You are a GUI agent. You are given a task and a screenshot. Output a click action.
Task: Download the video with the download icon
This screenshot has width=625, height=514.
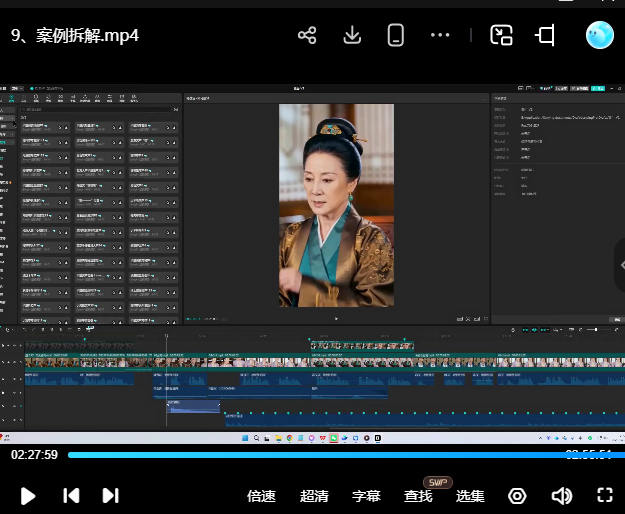[x=352, y=36]
